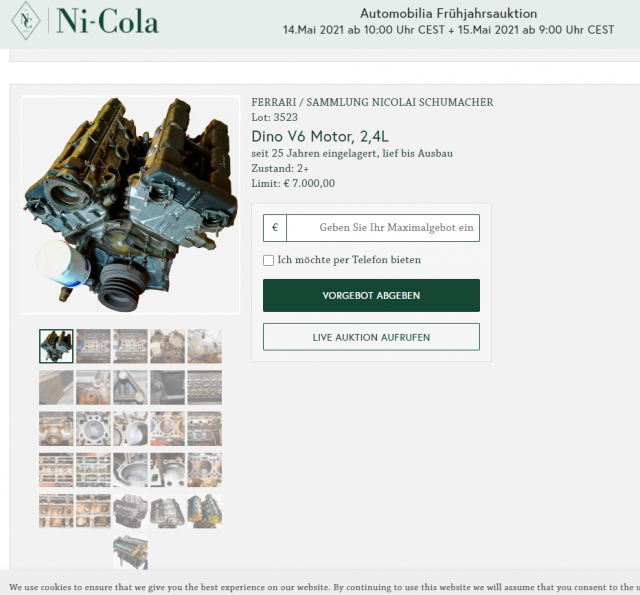Select the green-bordered active engine thumbnail
This screenshot has width=640, height=595.
pos(56,346)
